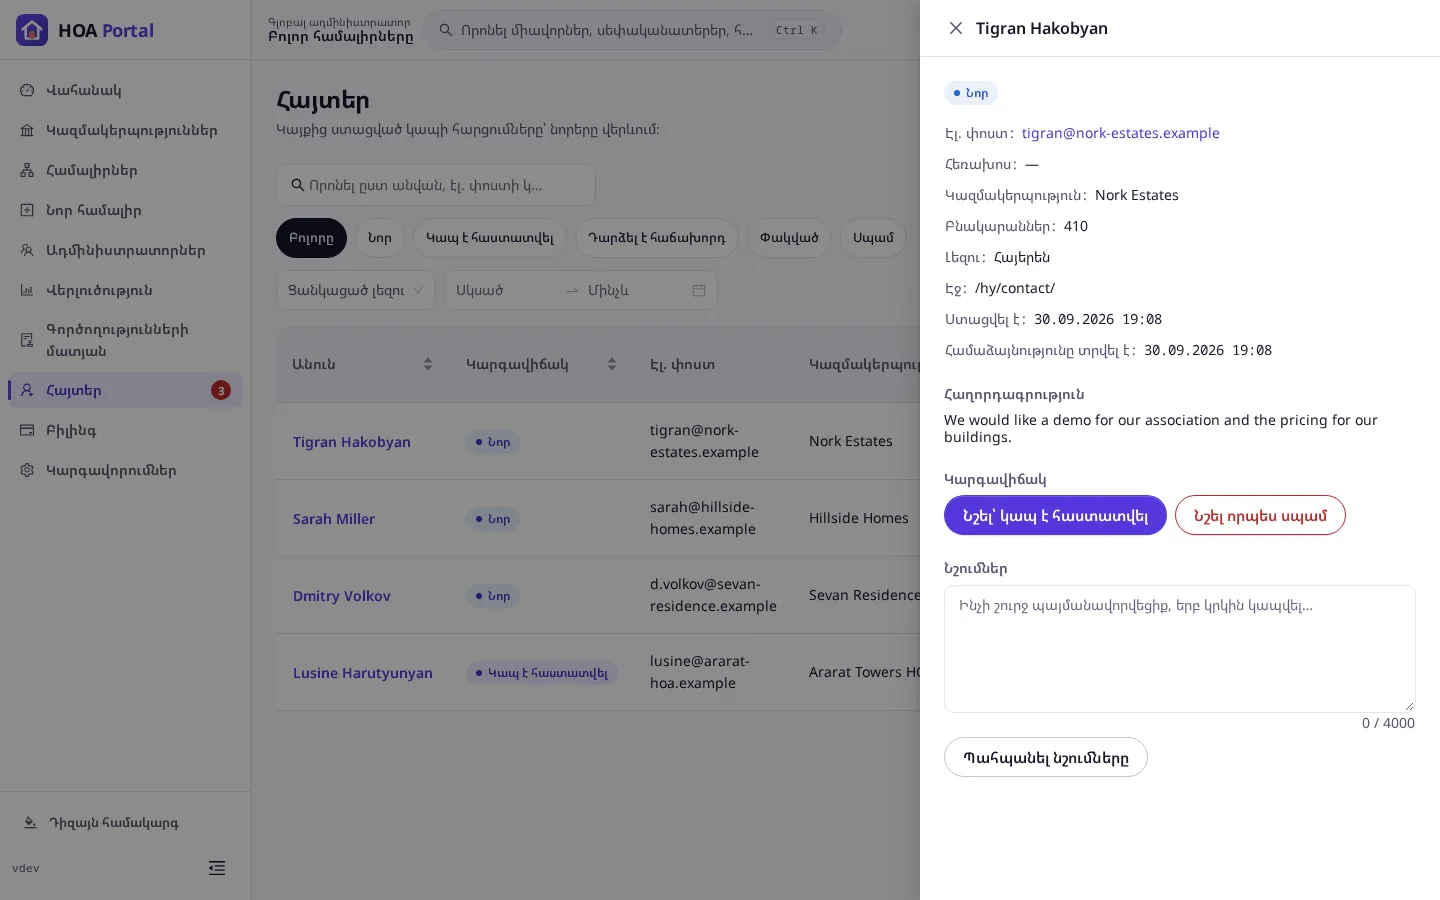Click the HOA Portal house logo
This screenshot has height=900, width=1440.
pyautogui.click(x=32, y=30)
